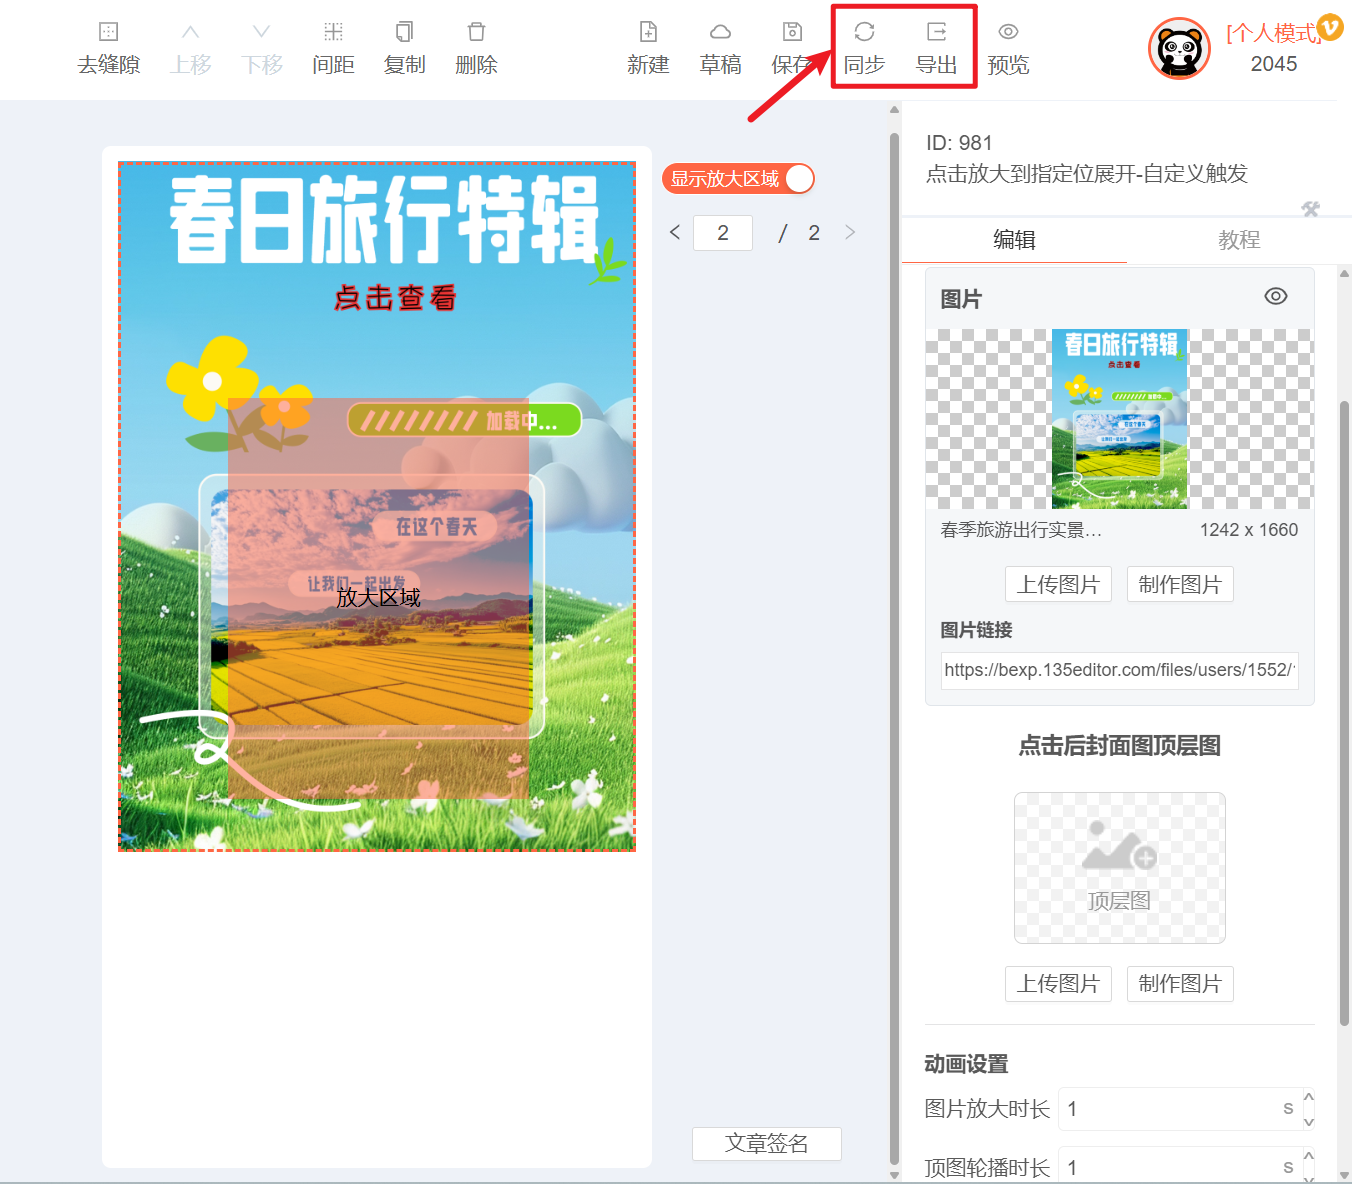Toggle the 图片 section eye icon

1275,297
